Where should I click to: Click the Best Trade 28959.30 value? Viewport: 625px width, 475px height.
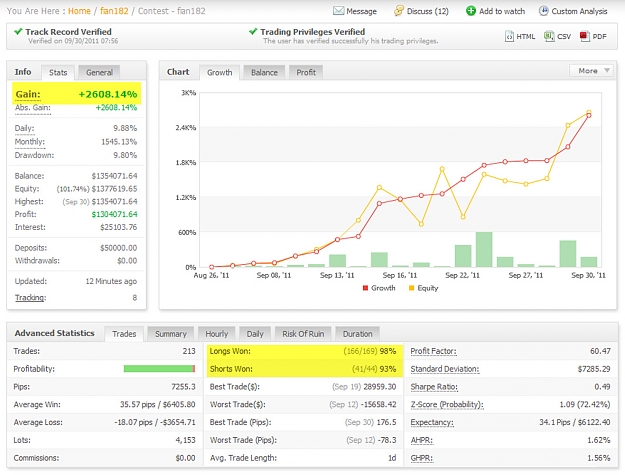380,387
